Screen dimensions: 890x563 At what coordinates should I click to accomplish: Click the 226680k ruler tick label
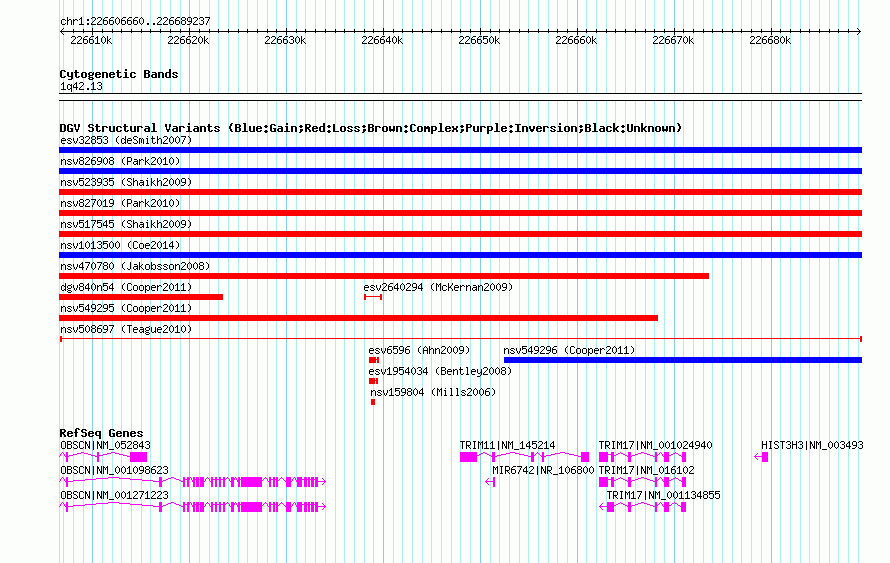(770, 40)
